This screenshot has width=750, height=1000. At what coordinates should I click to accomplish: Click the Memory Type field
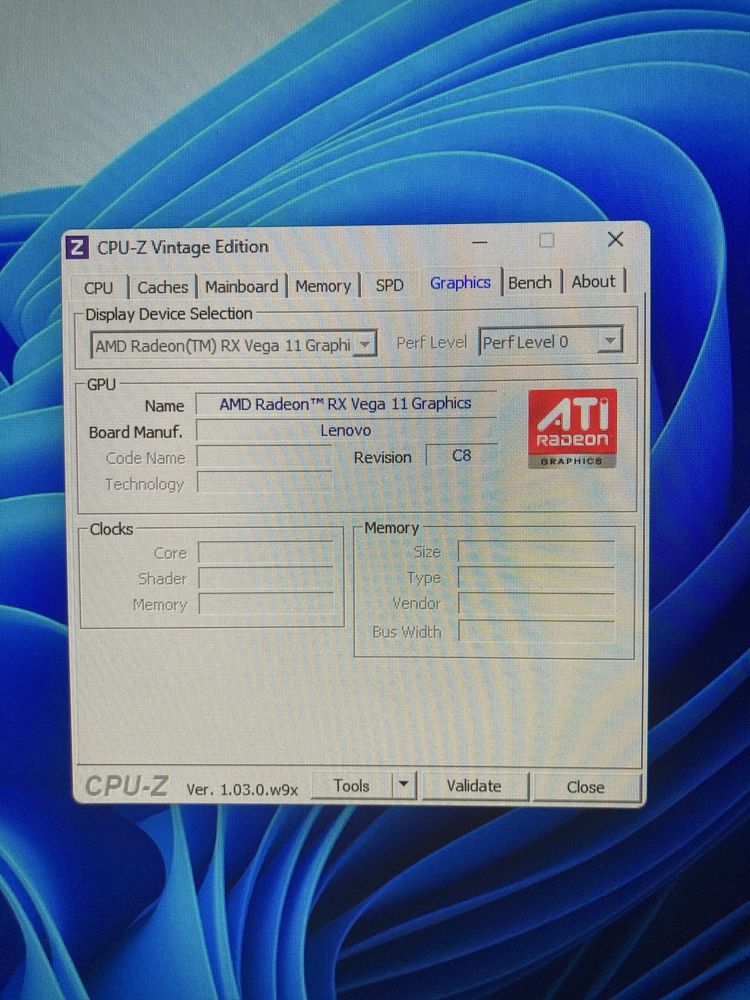click(x=536, y=578)
